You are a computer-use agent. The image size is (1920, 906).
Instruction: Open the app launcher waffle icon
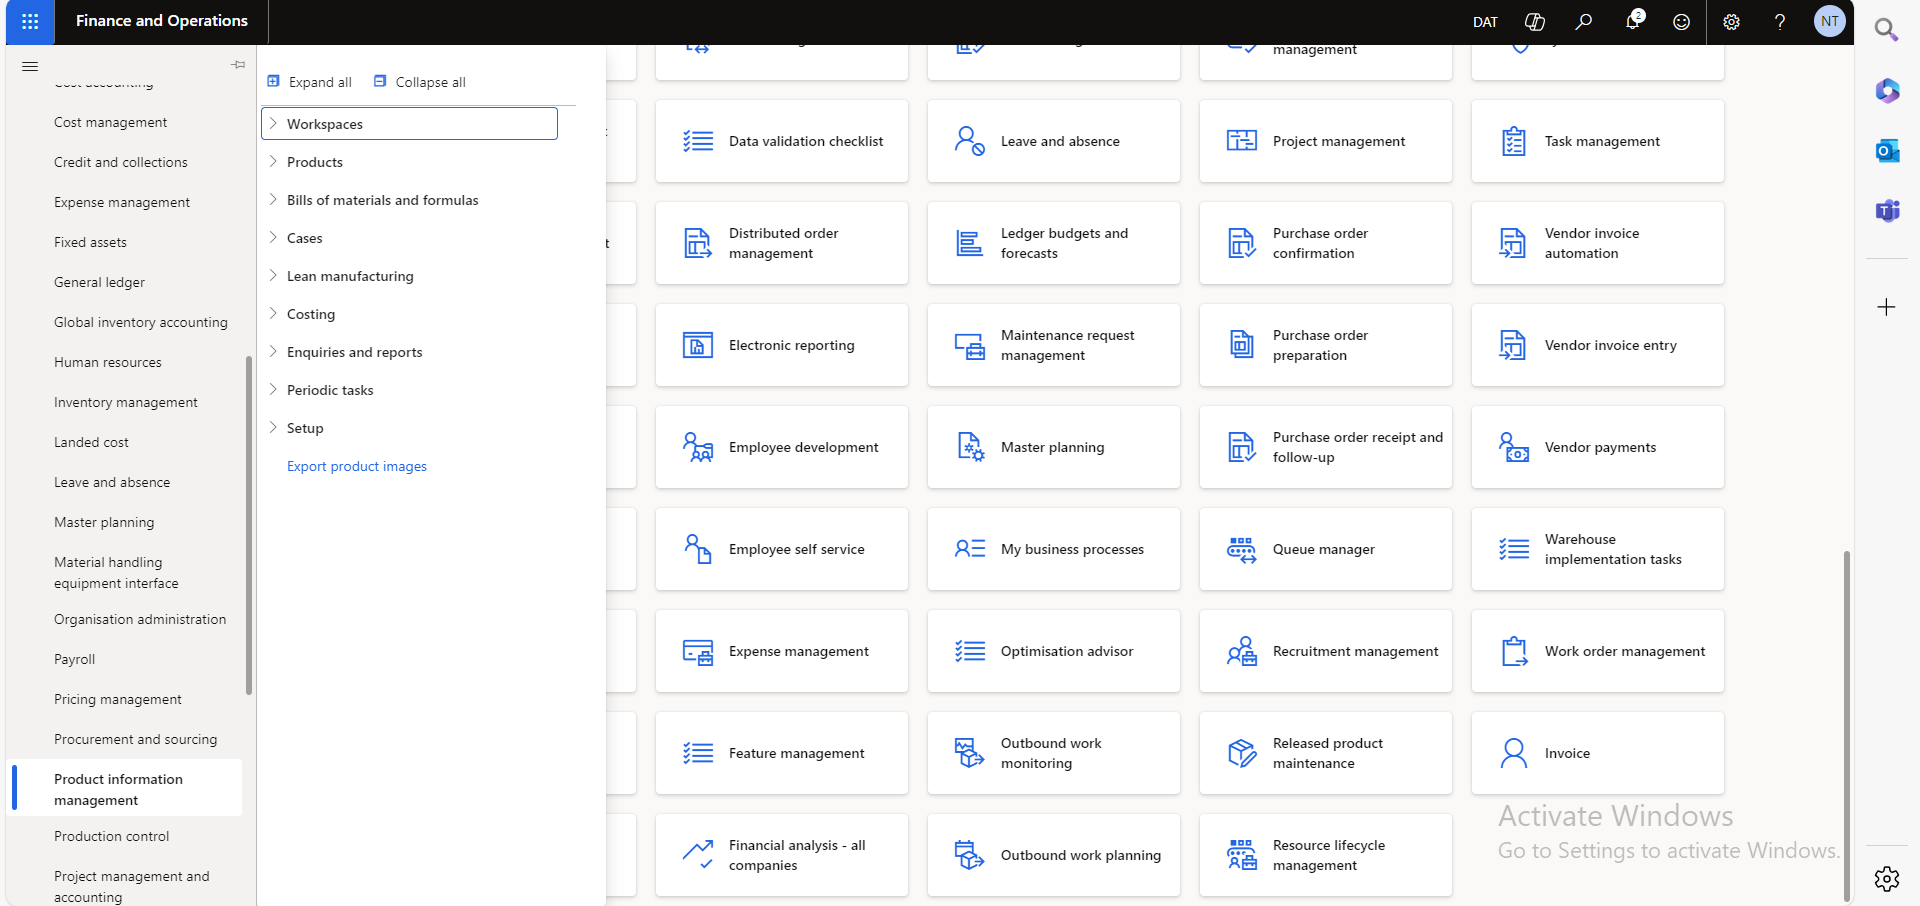pos(30,21)
